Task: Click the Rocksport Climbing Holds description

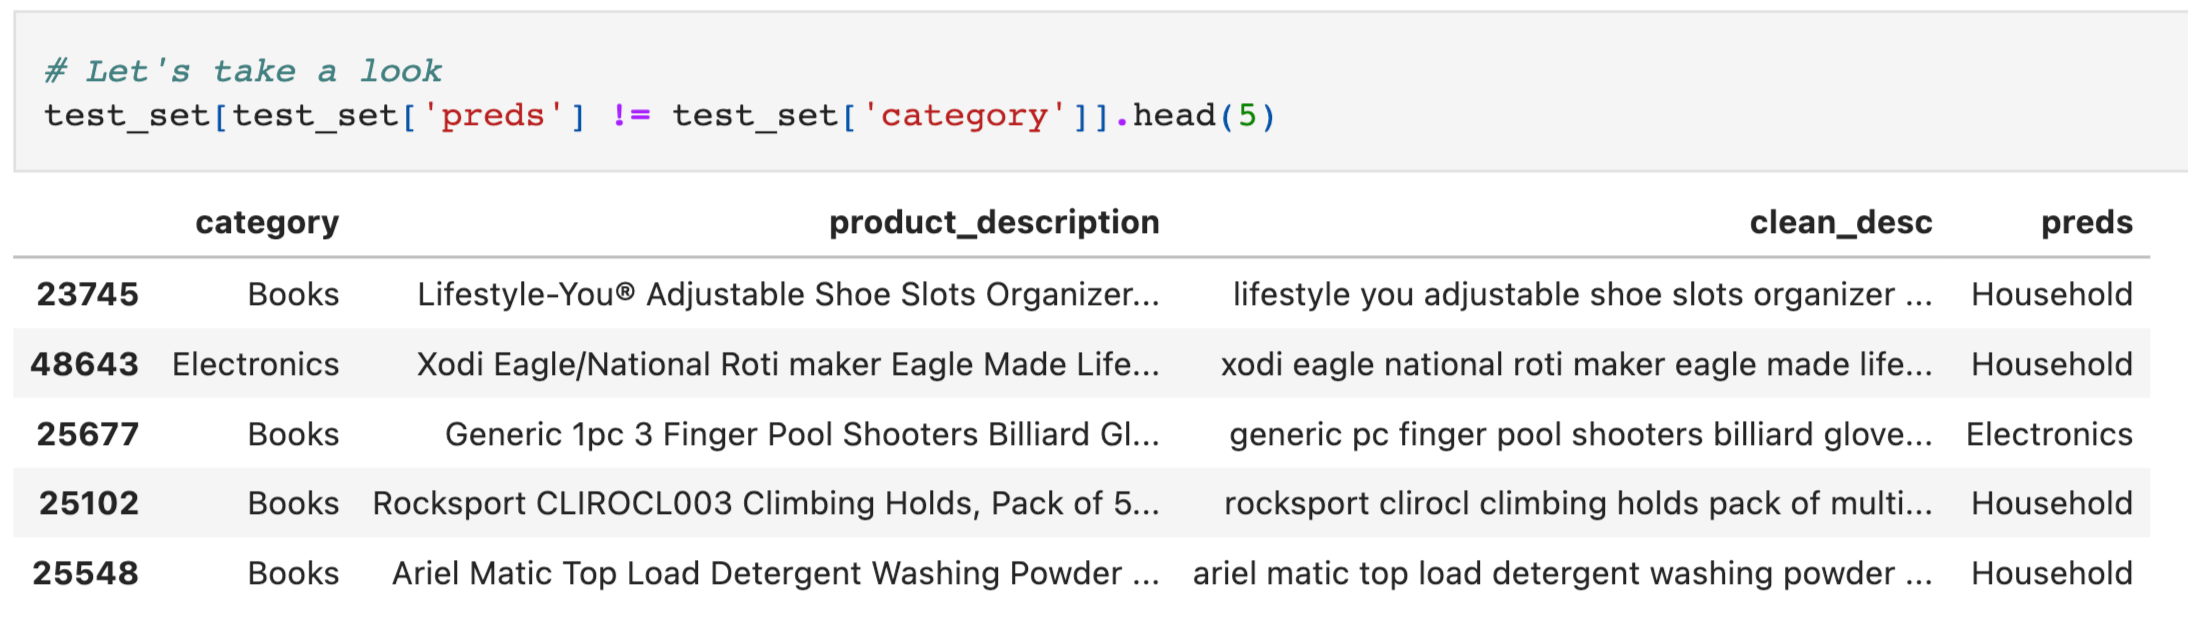Action: (x=766, y=503)
